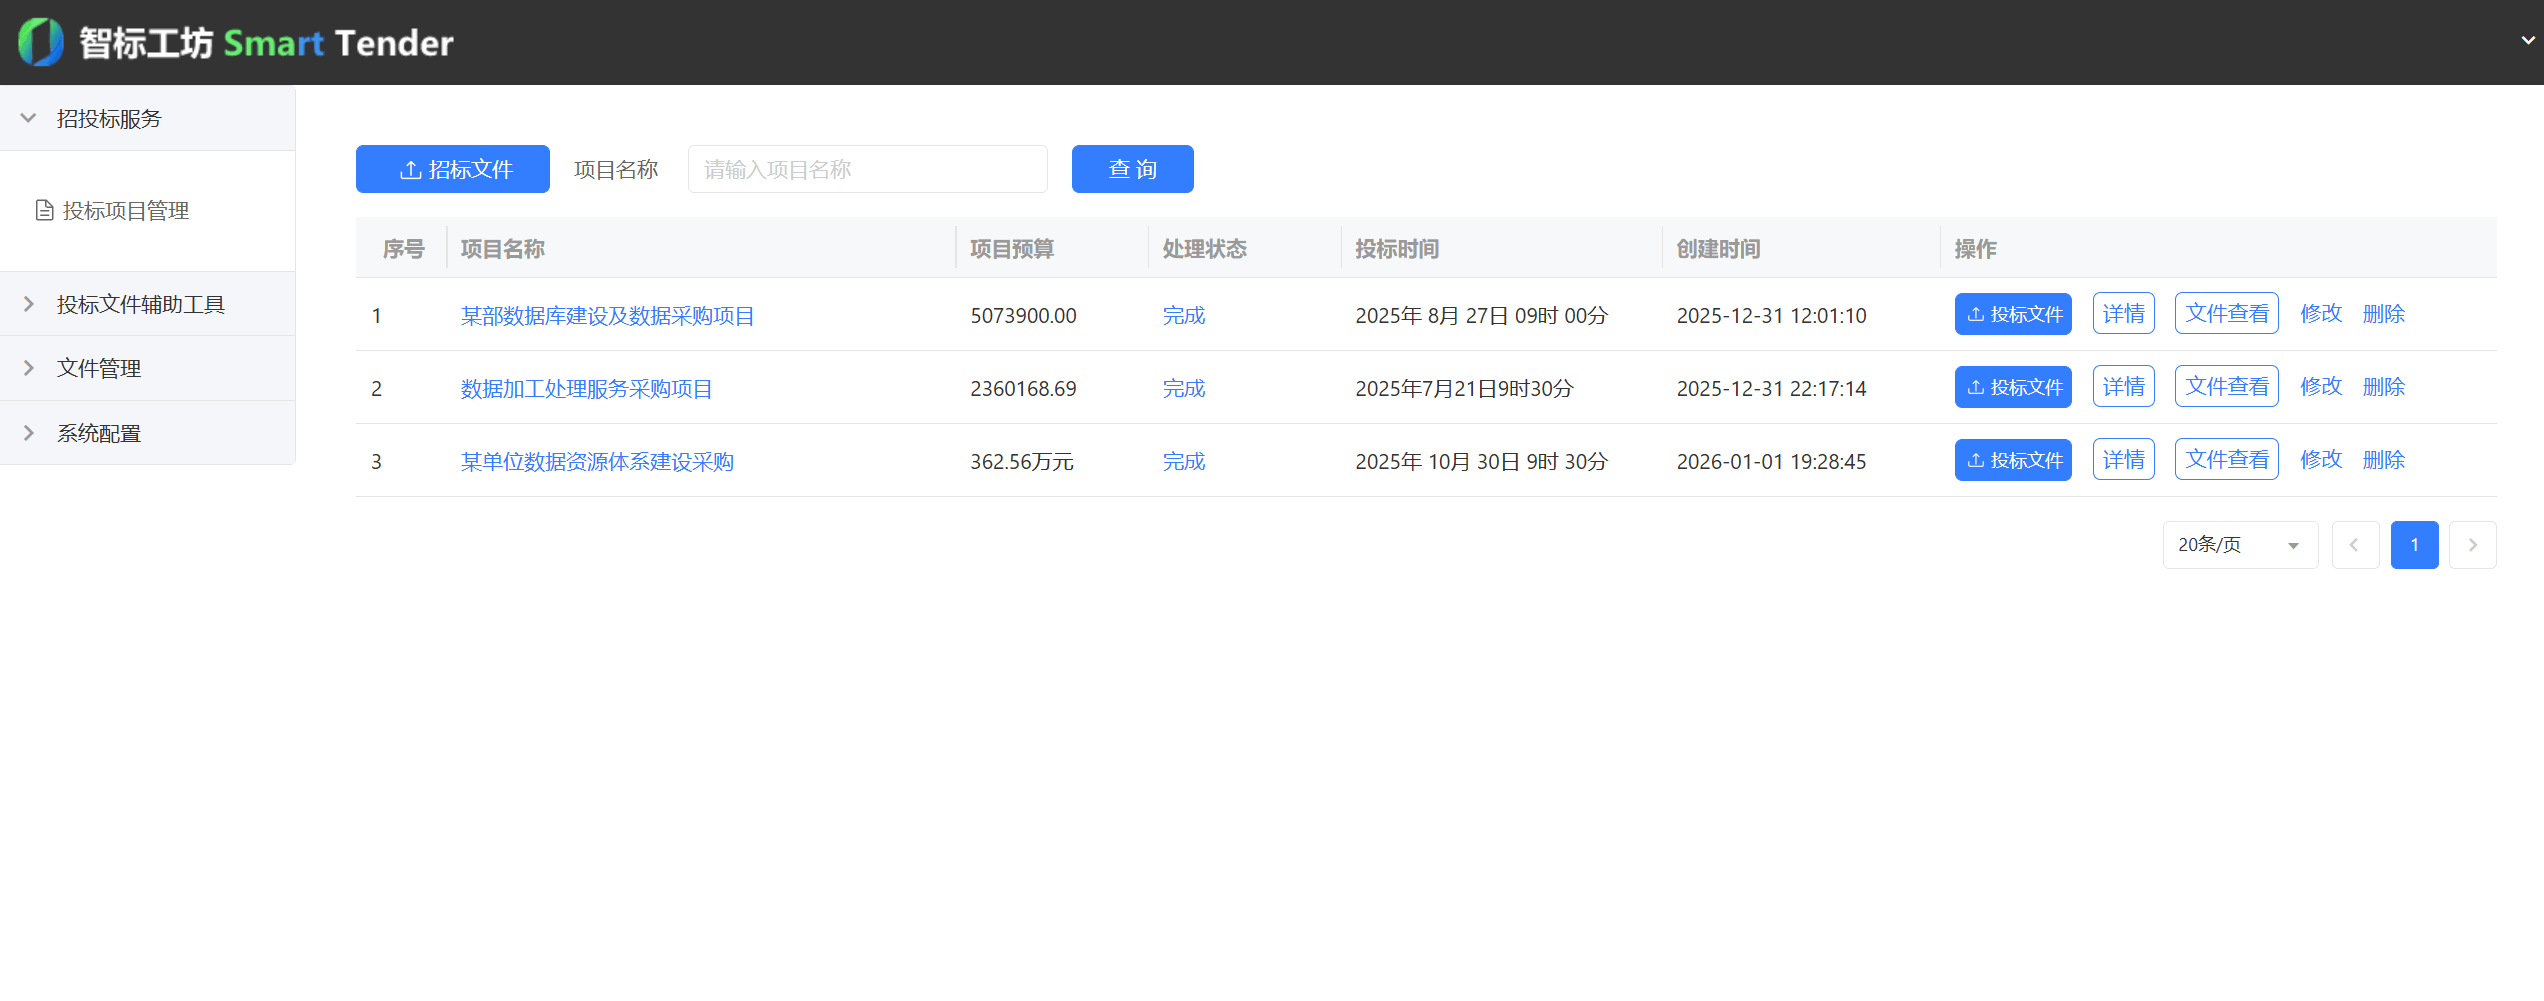Click the Smart Tender logo icon
The height and width of the screenshot is (1001, 2544).
click(41, 42)
